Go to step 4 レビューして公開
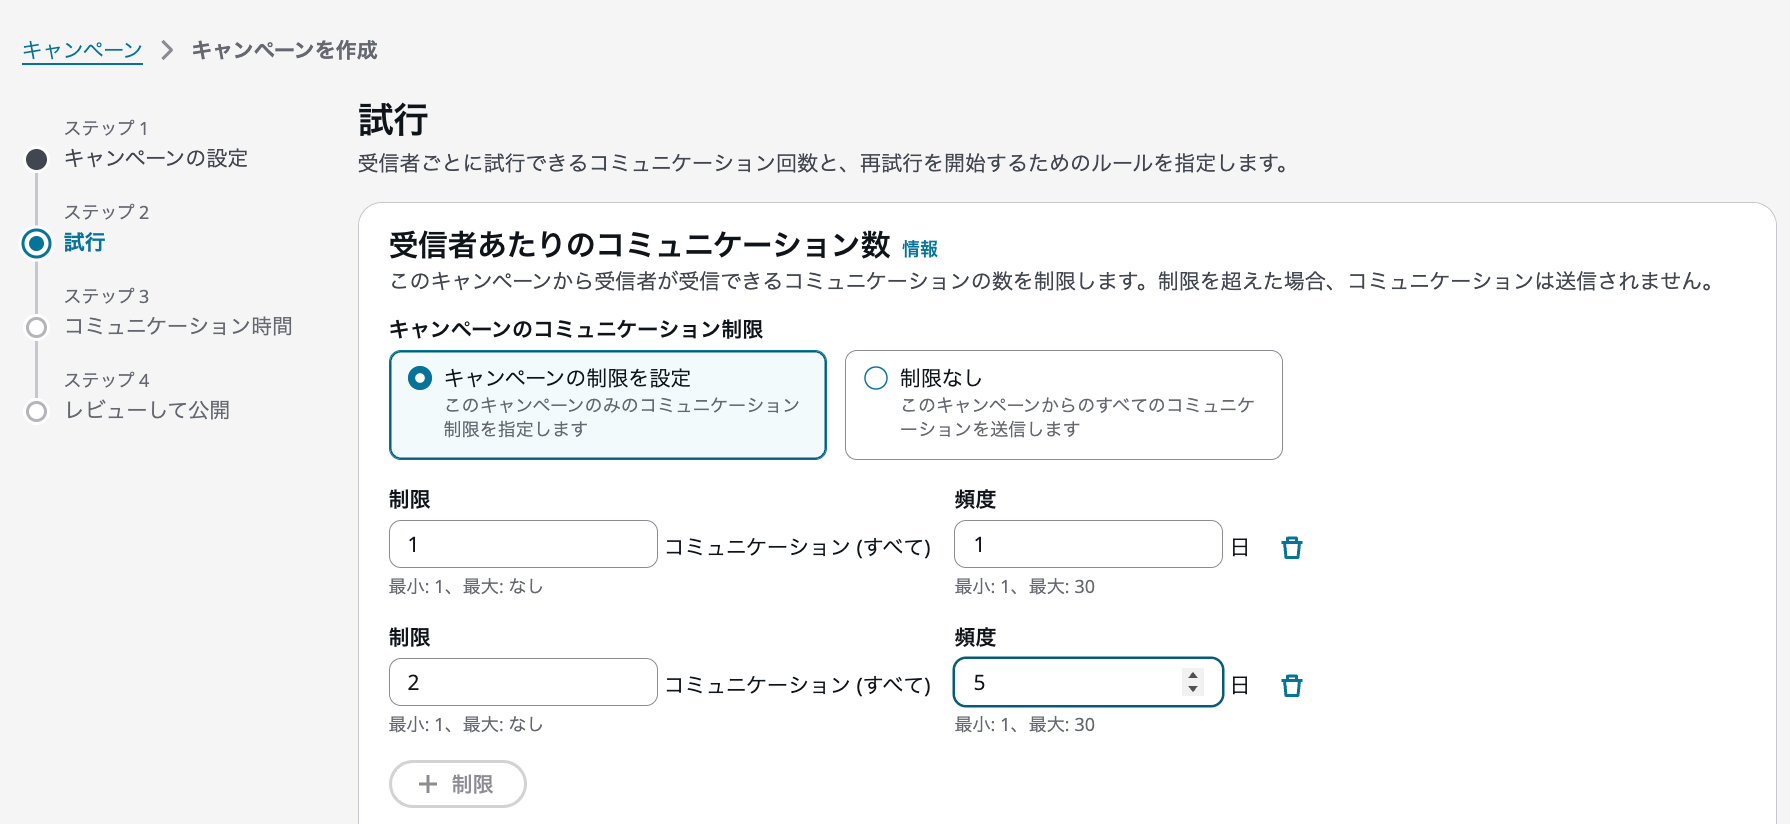The image size is (1790, 824). coord(147,410)
